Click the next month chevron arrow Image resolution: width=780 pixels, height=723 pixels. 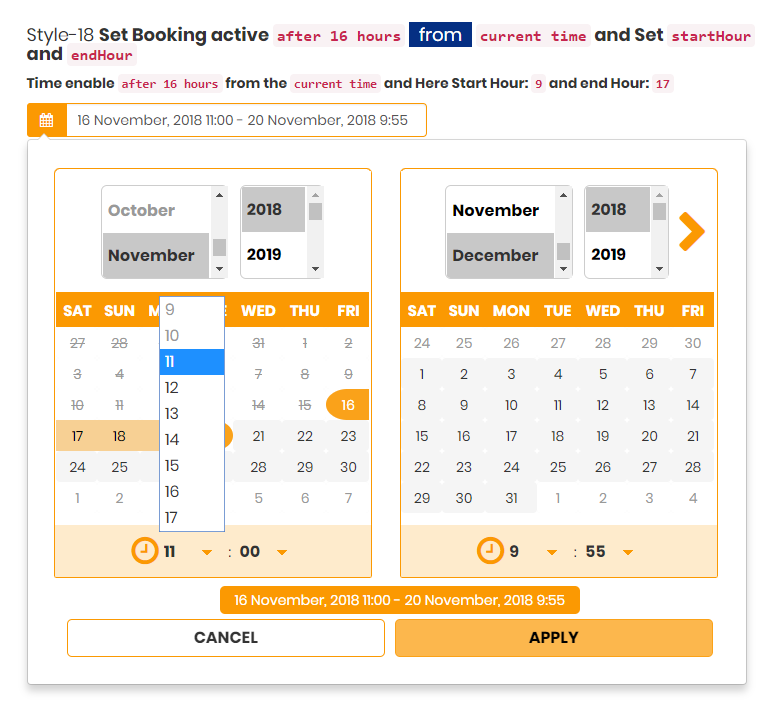pyautogui.click(x=691, y=232)
